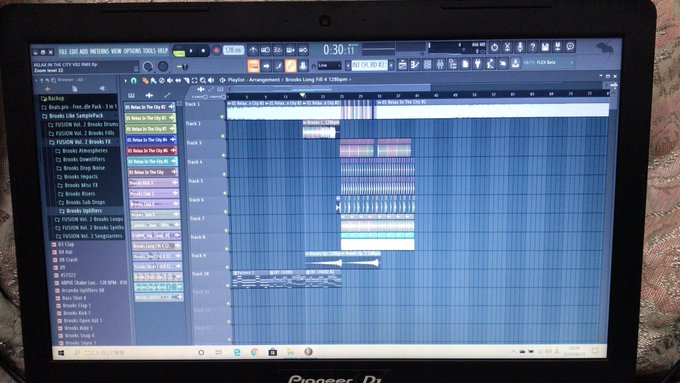Click the red Record button
Image resolution: width=680 pixels, height=383 pixels.
(216, 50)
